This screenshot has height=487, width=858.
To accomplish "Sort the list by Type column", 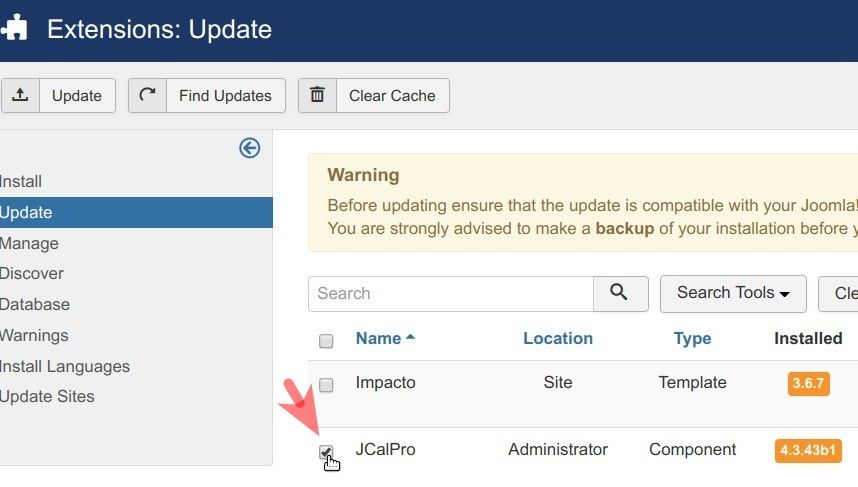I will [692, 339].
